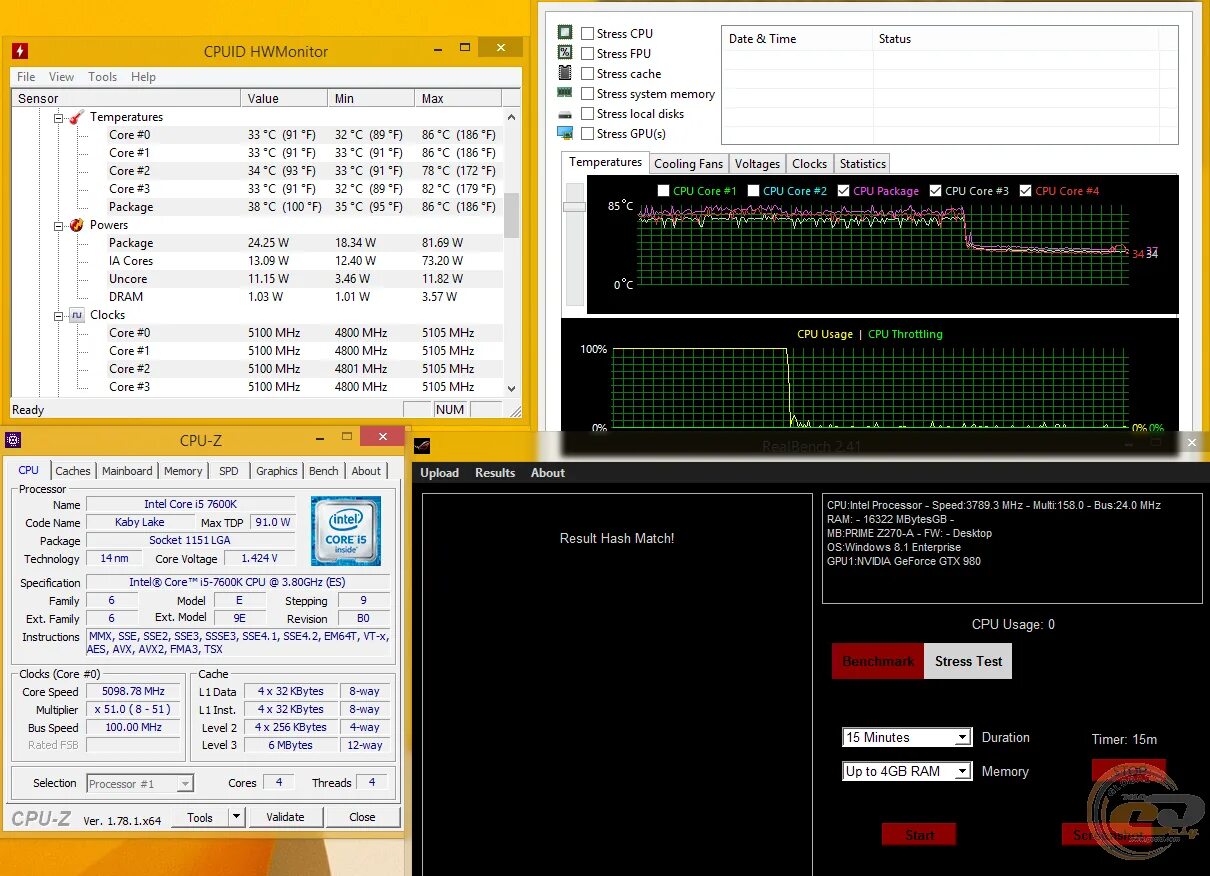Switch to the SPD tab in CPU-Z
This screenshot has height=876, width=1210.
point(229,471)
